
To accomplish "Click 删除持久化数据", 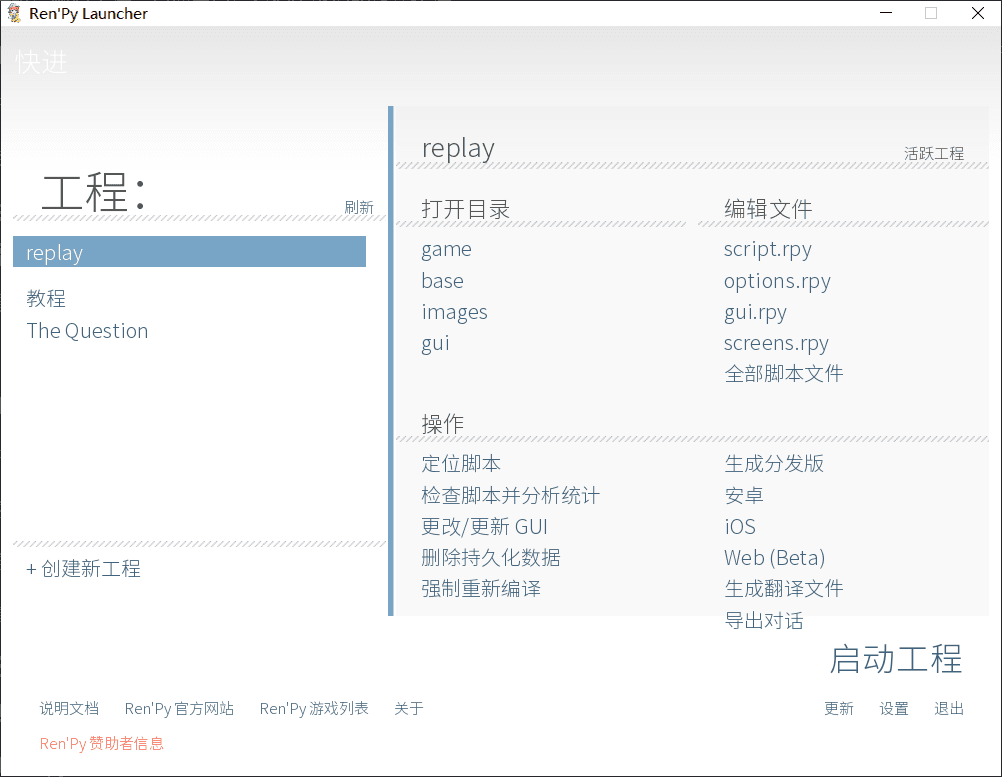I will [491, 558].
